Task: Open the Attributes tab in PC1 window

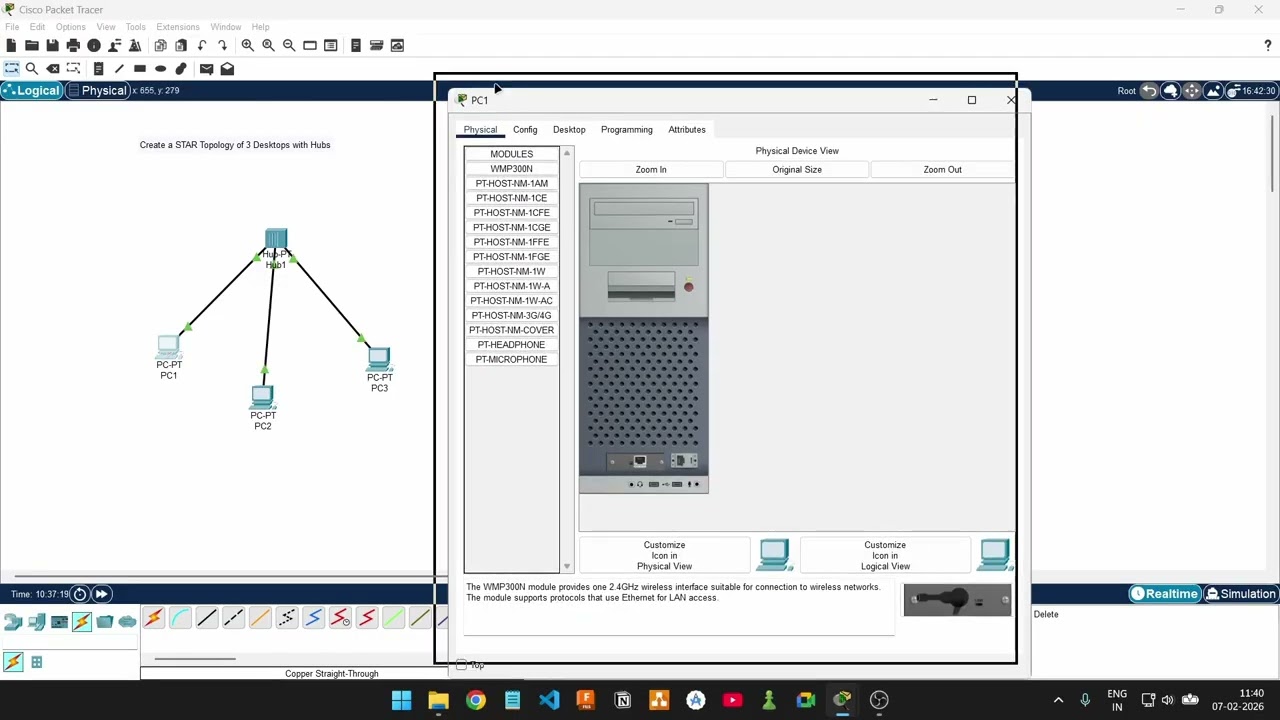Action: (x=687, y=130)
